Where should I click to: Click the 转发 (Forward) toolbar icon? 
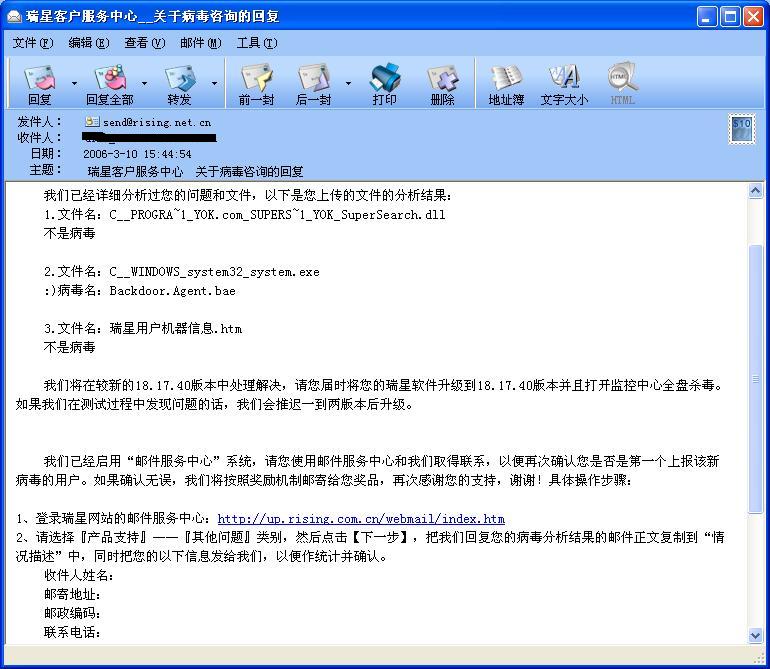180,84
